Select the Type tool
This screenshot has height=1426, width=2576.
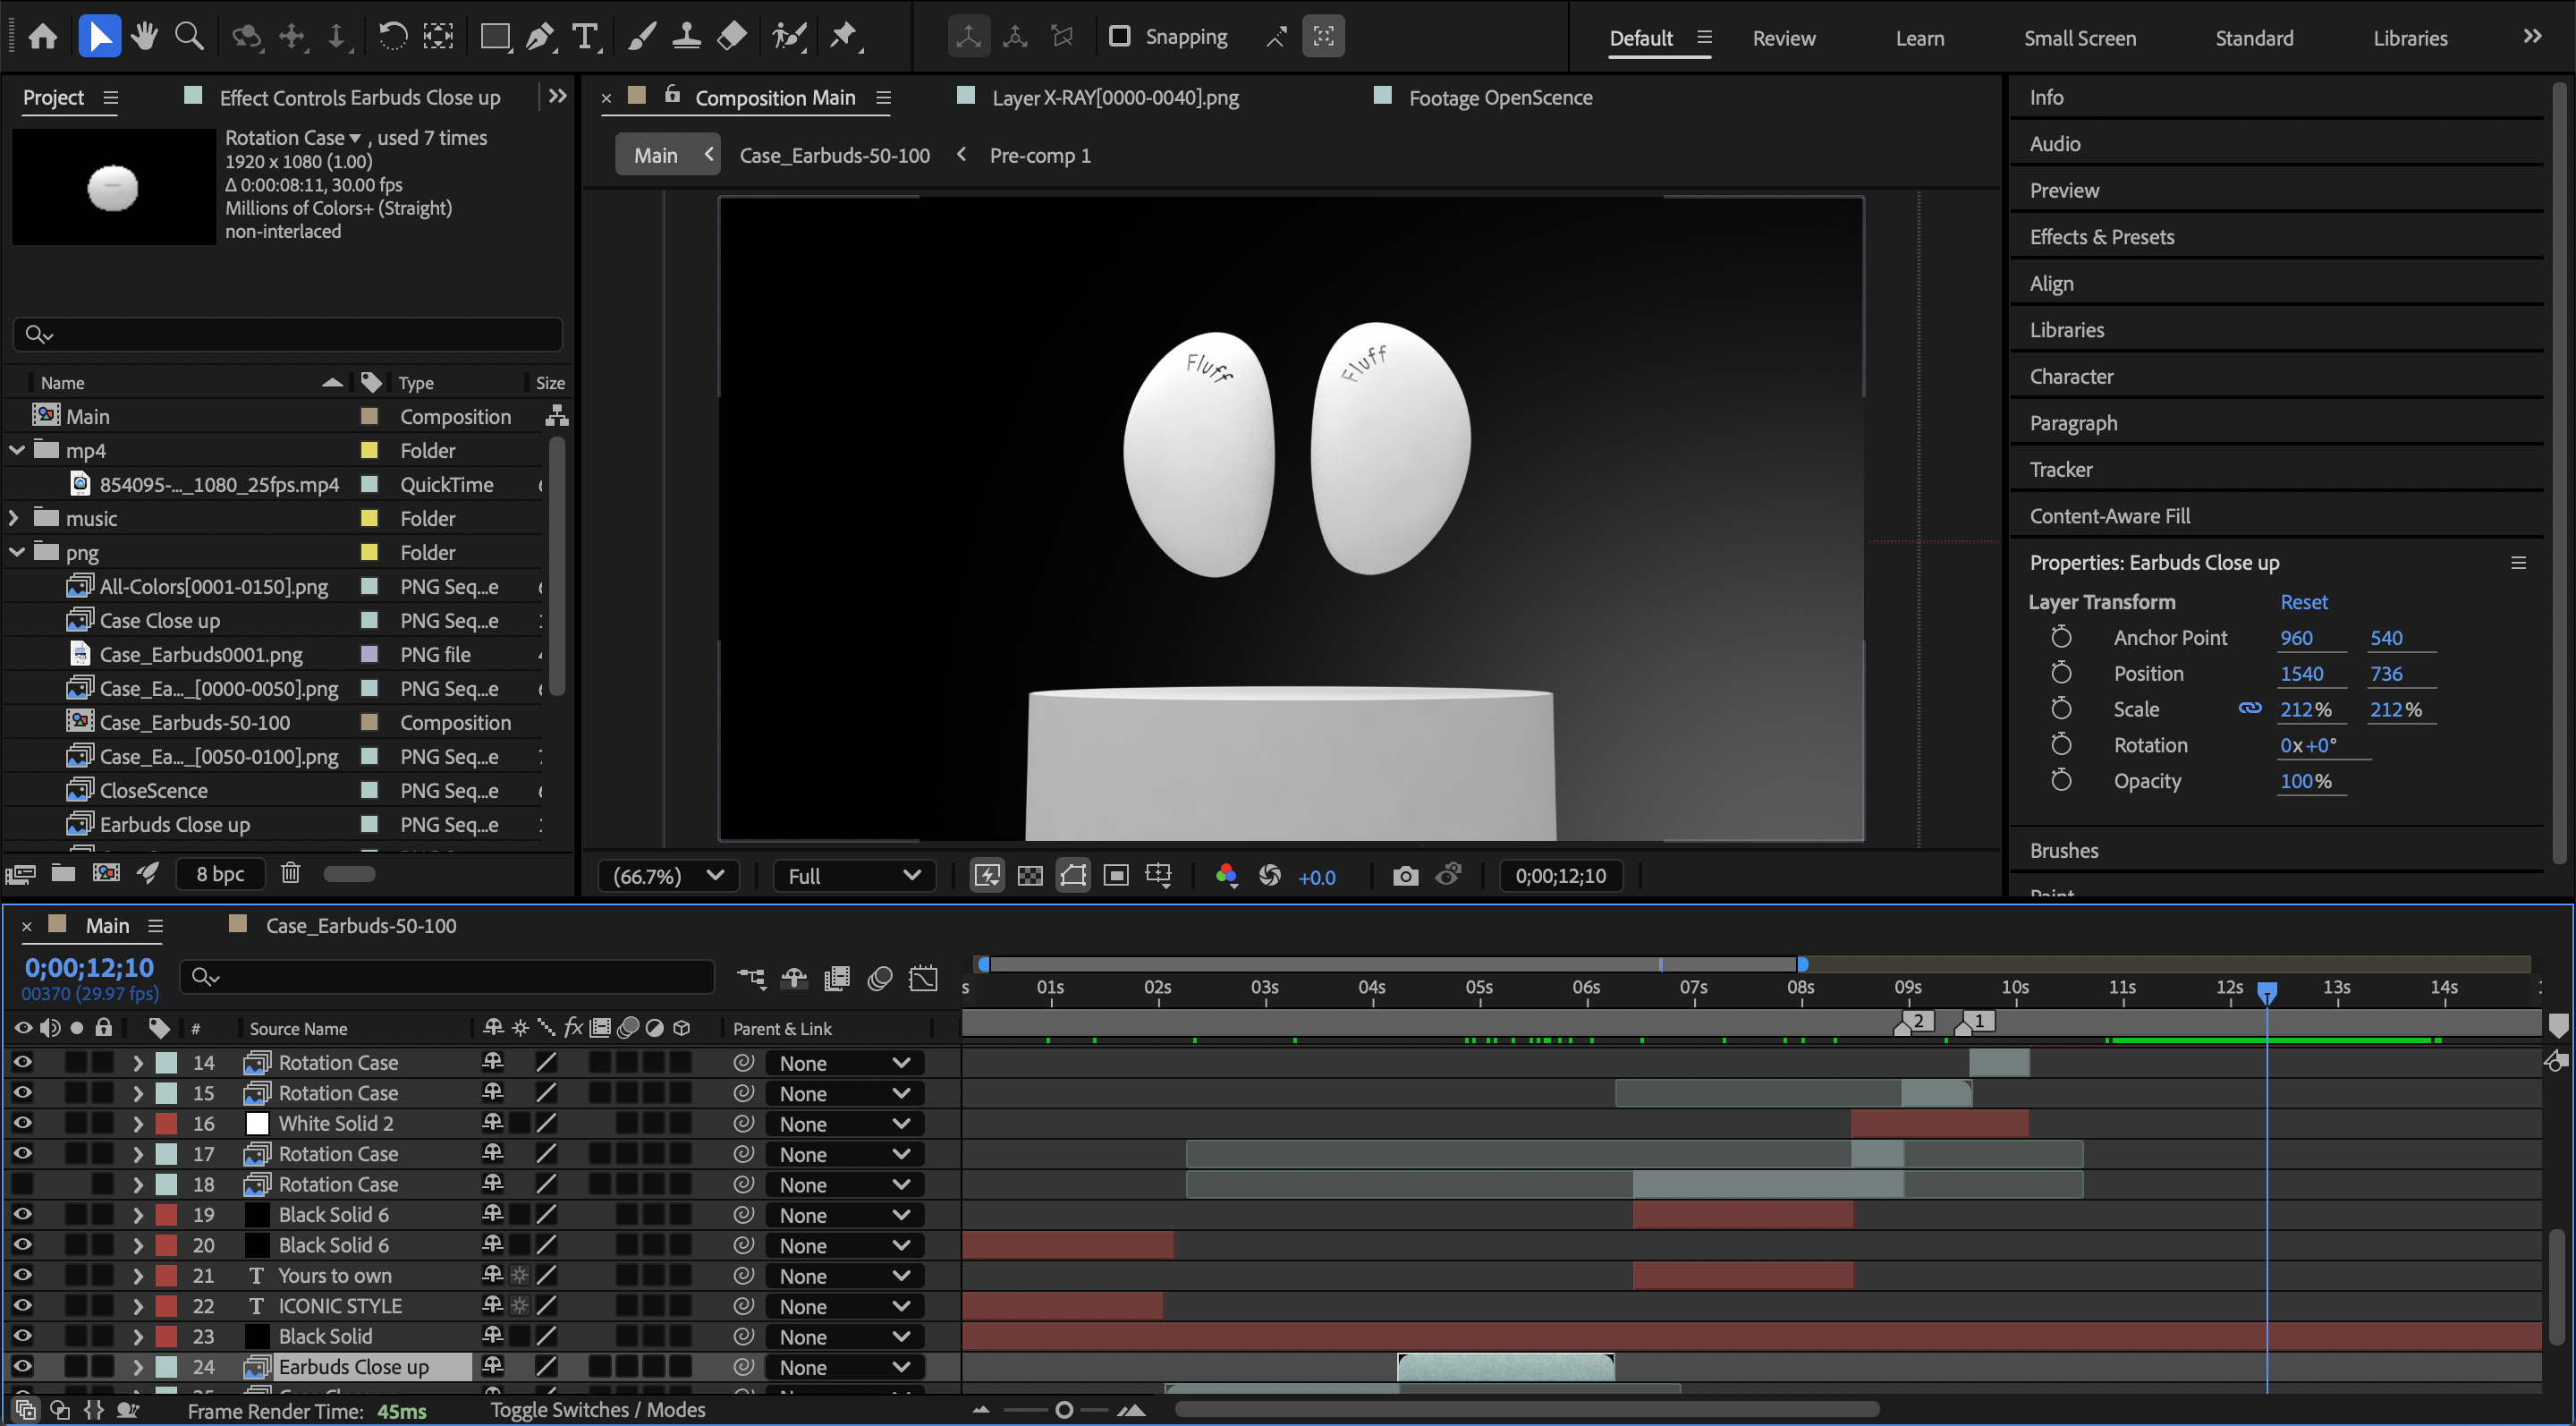(586, 36)
